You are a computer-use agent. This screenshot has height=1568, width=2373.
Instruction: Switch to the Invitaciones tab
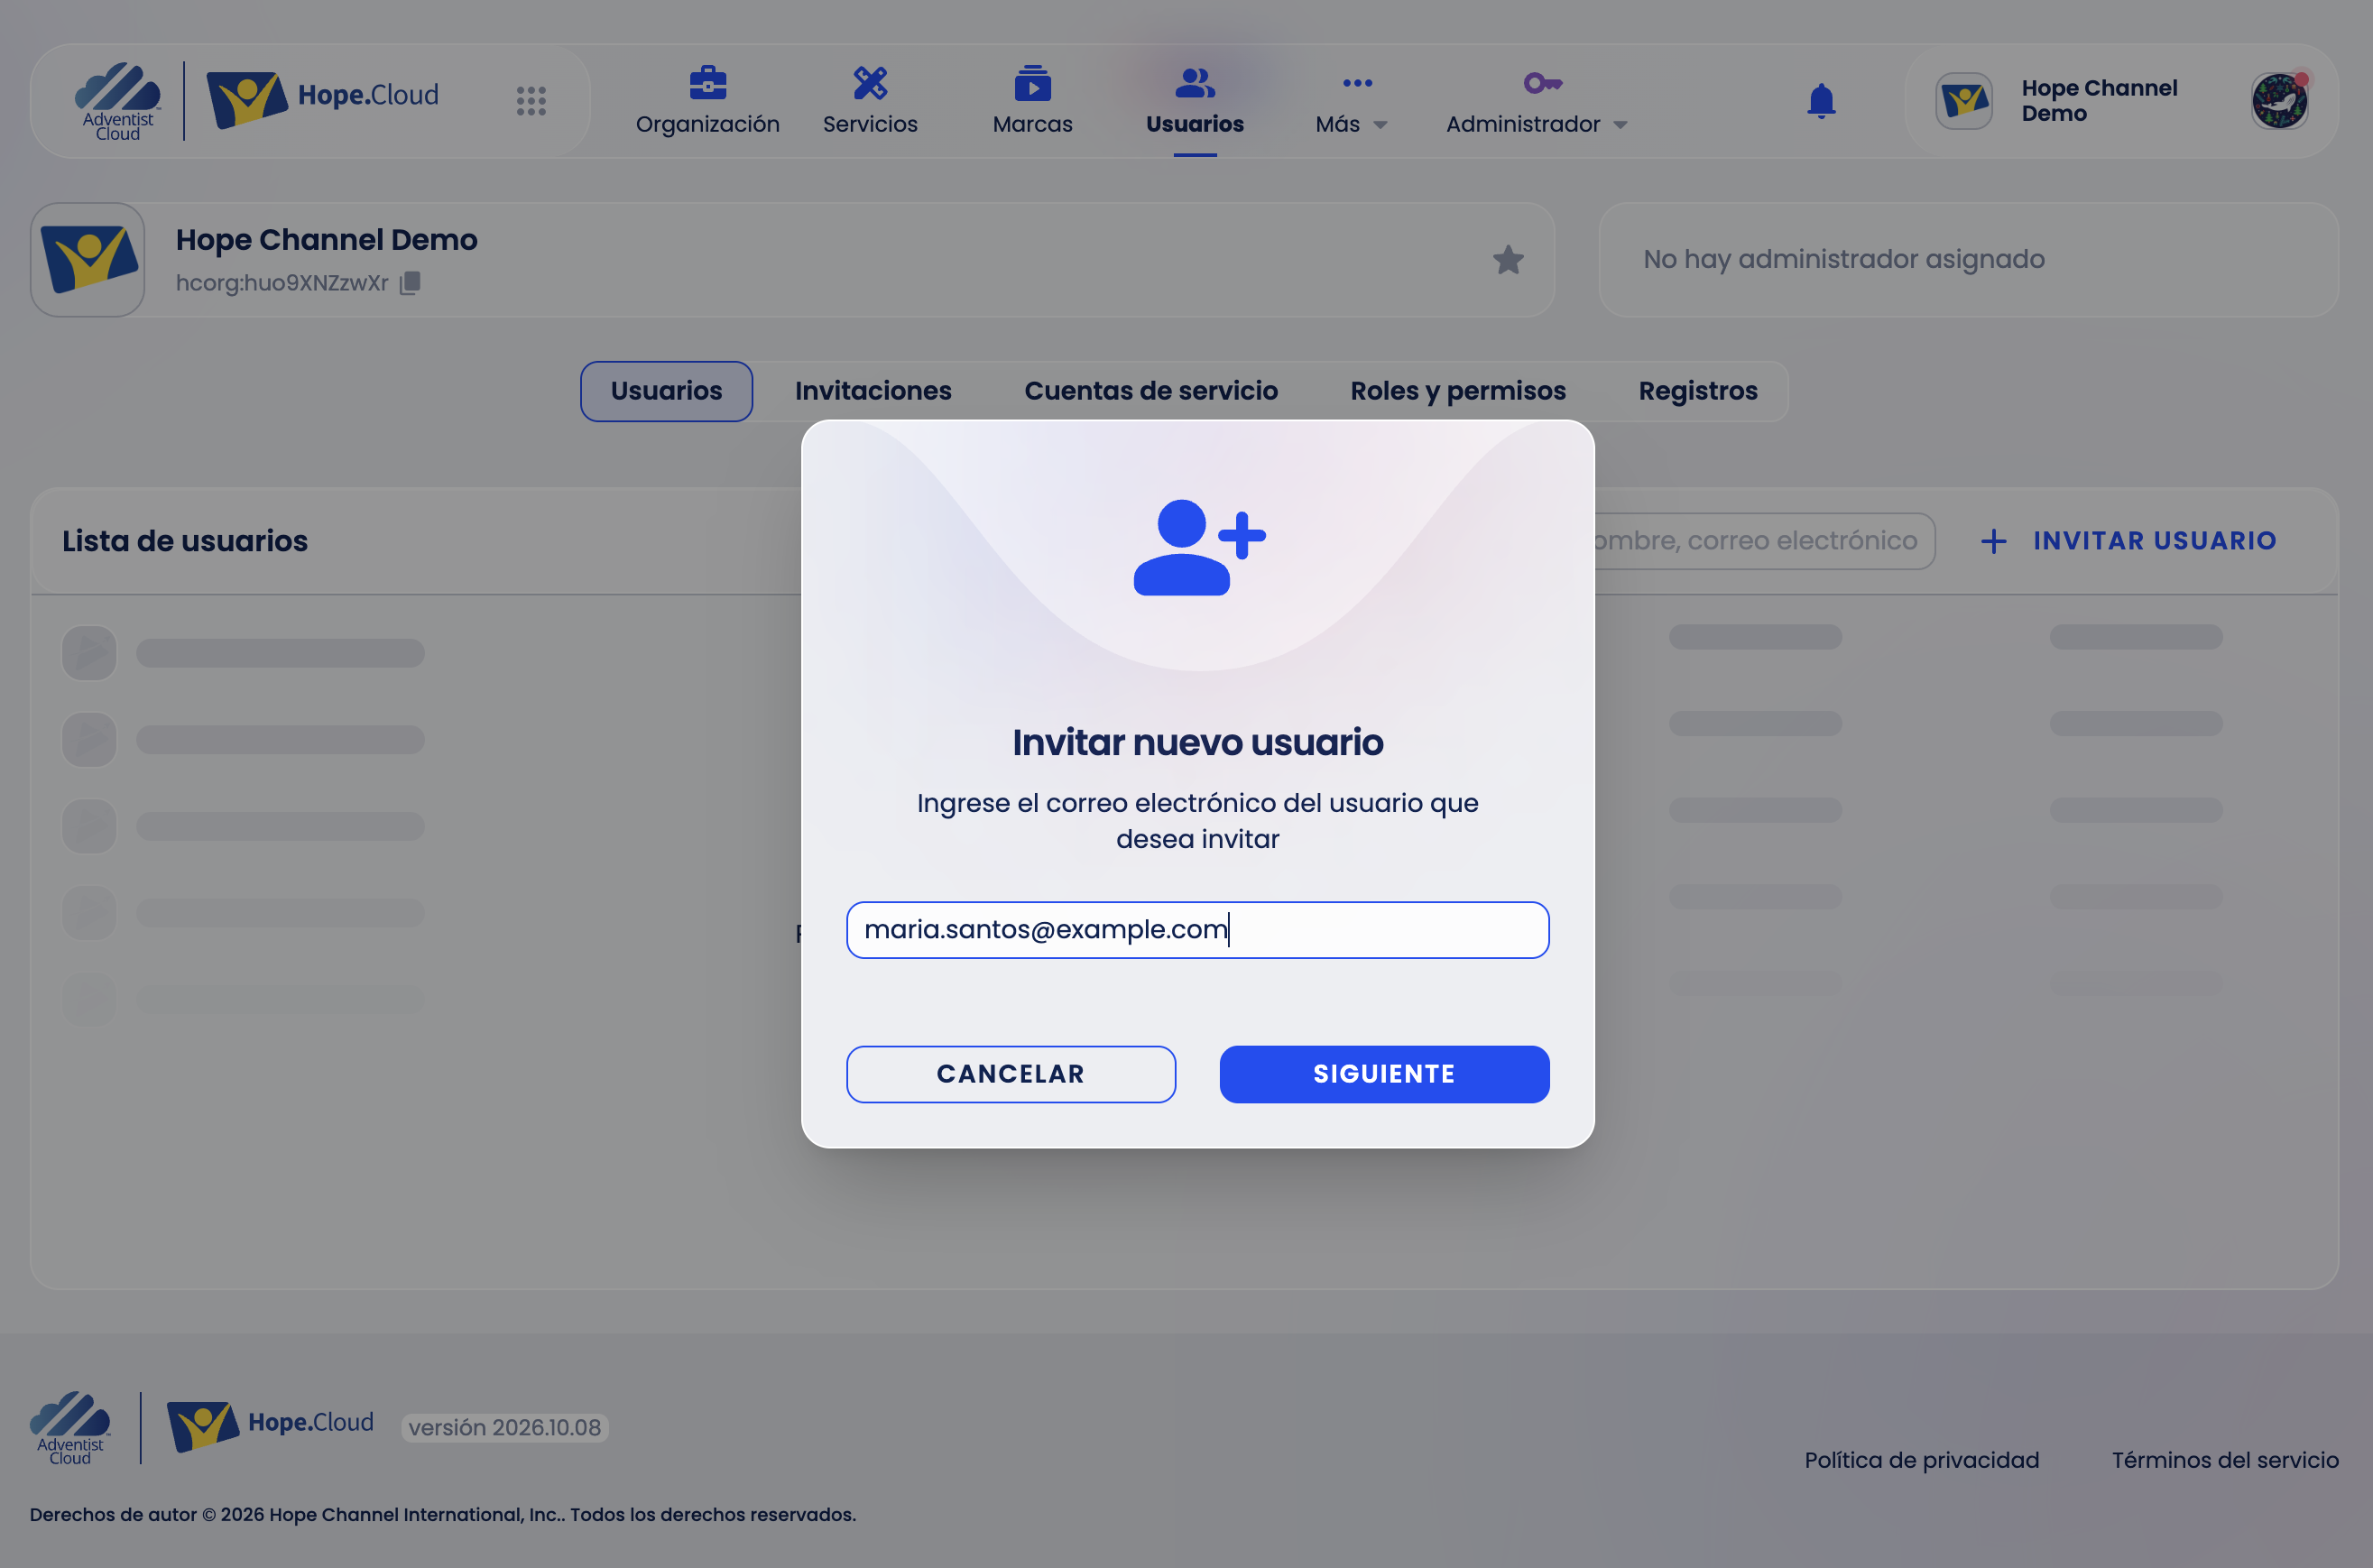tap(873, 391)
